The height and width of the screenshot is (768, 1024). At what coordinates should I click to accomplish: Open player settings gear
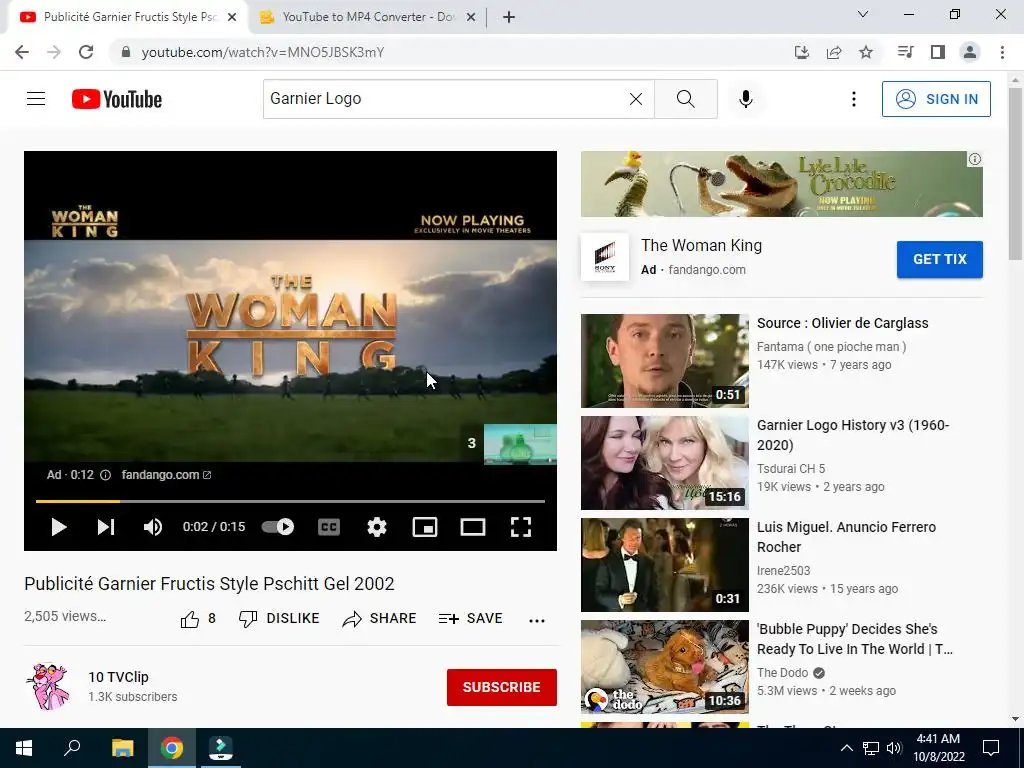377,527
